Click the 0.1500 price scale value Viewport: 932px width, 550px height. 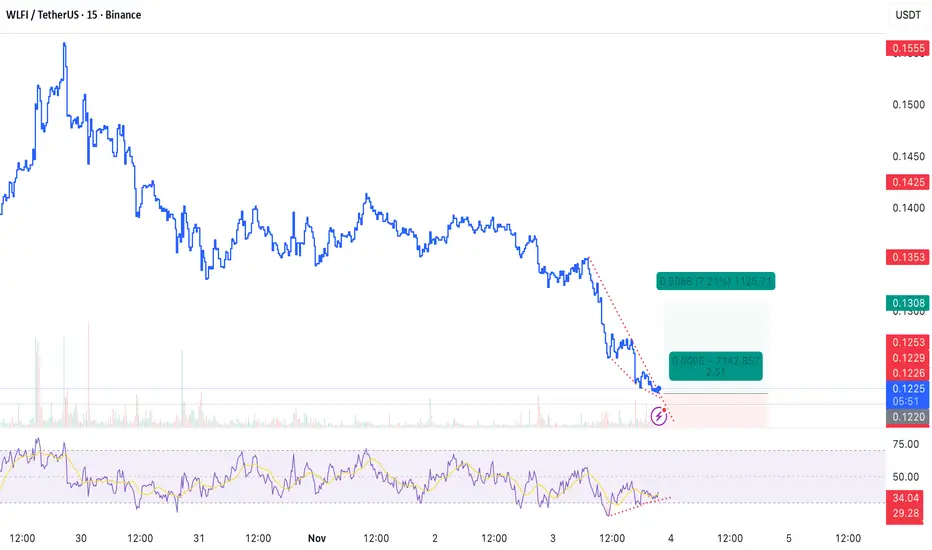908,105
